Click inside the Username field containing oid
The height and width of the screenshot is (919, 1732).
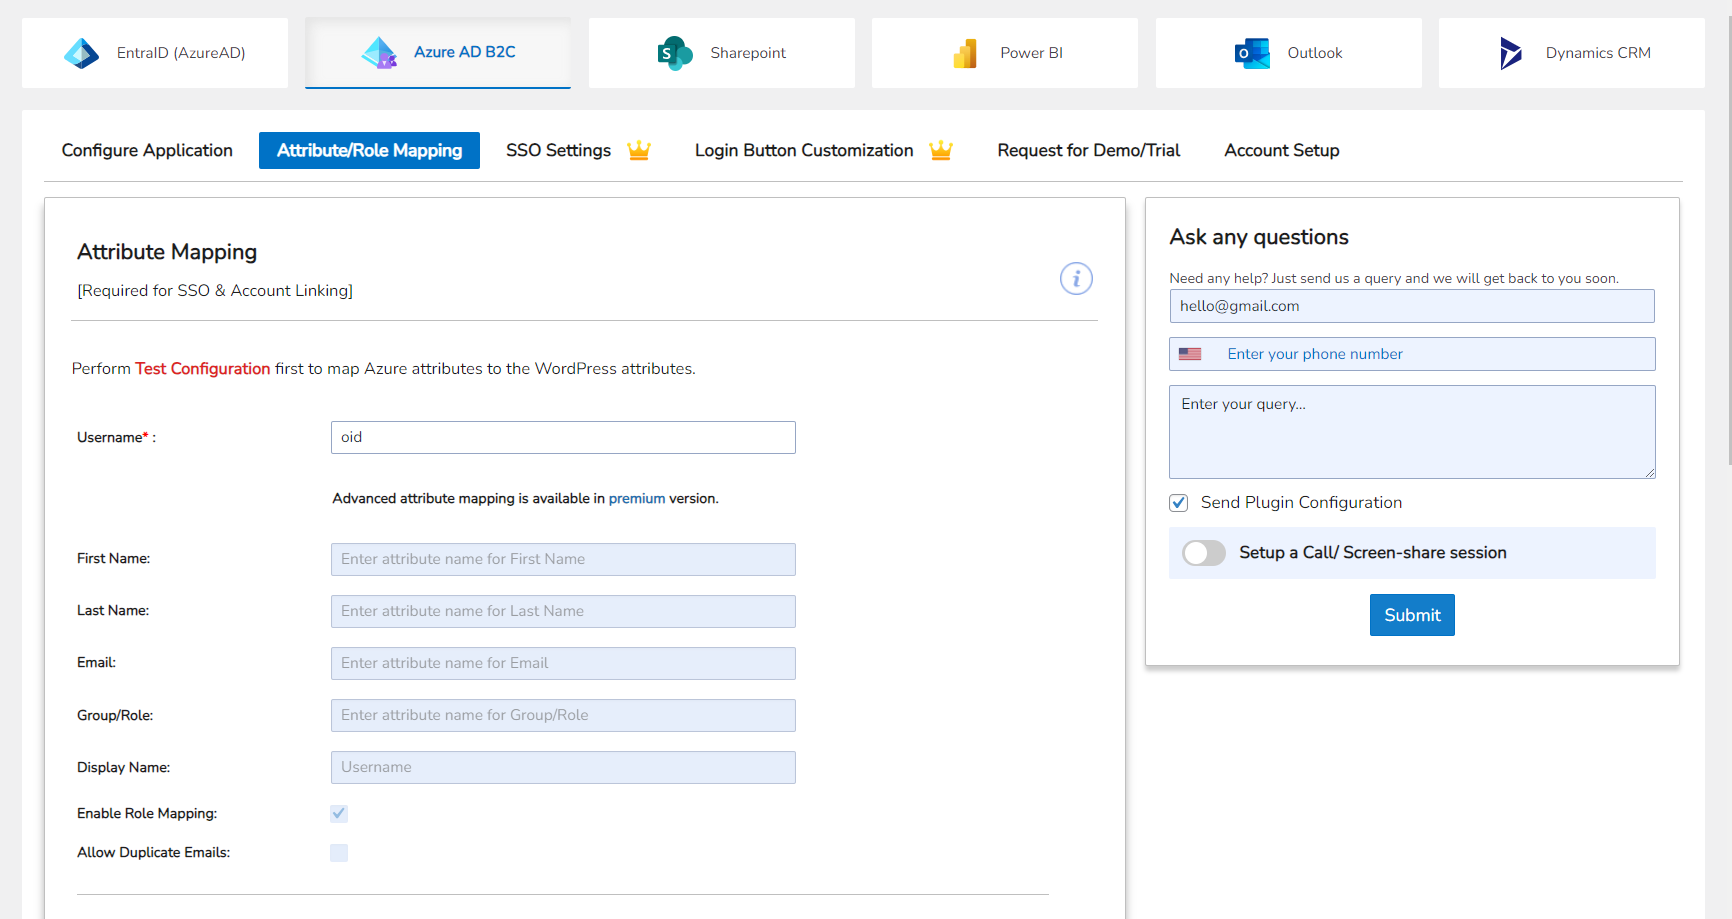pyautogui.click(x=562, y=437)
